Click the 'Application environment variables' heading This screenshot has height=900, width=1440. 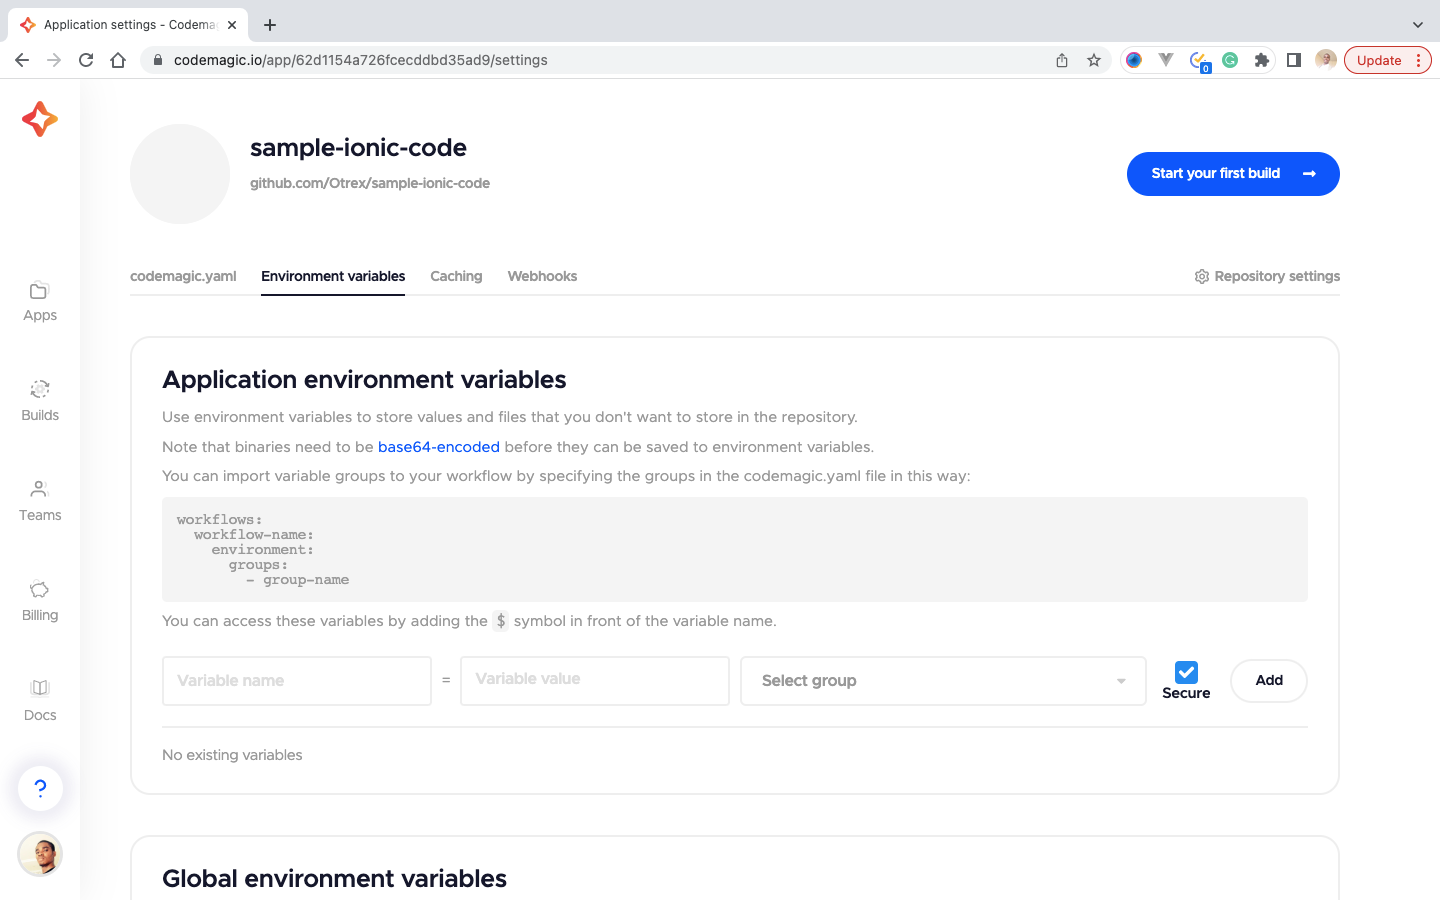click(x=364, y=380)
